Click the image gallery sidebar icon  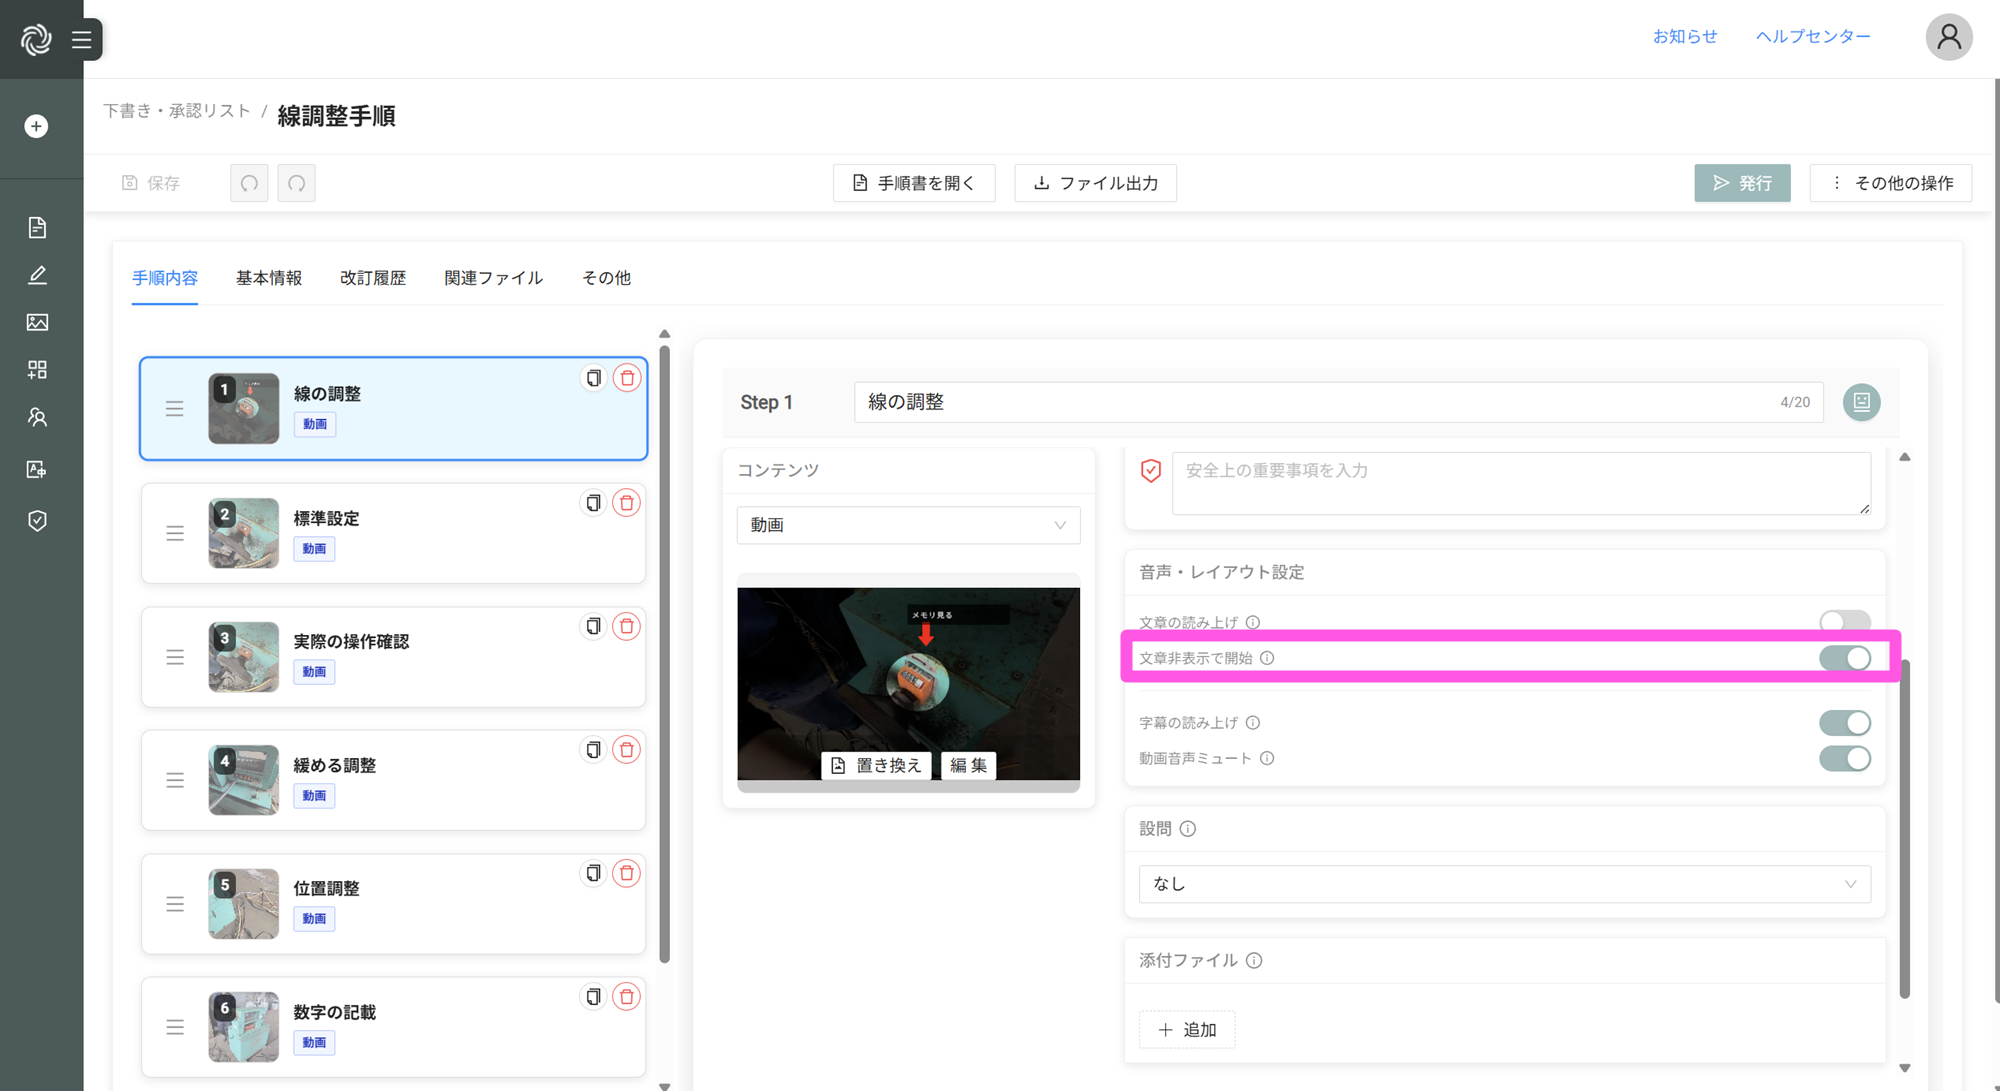[x=37, y=322]
